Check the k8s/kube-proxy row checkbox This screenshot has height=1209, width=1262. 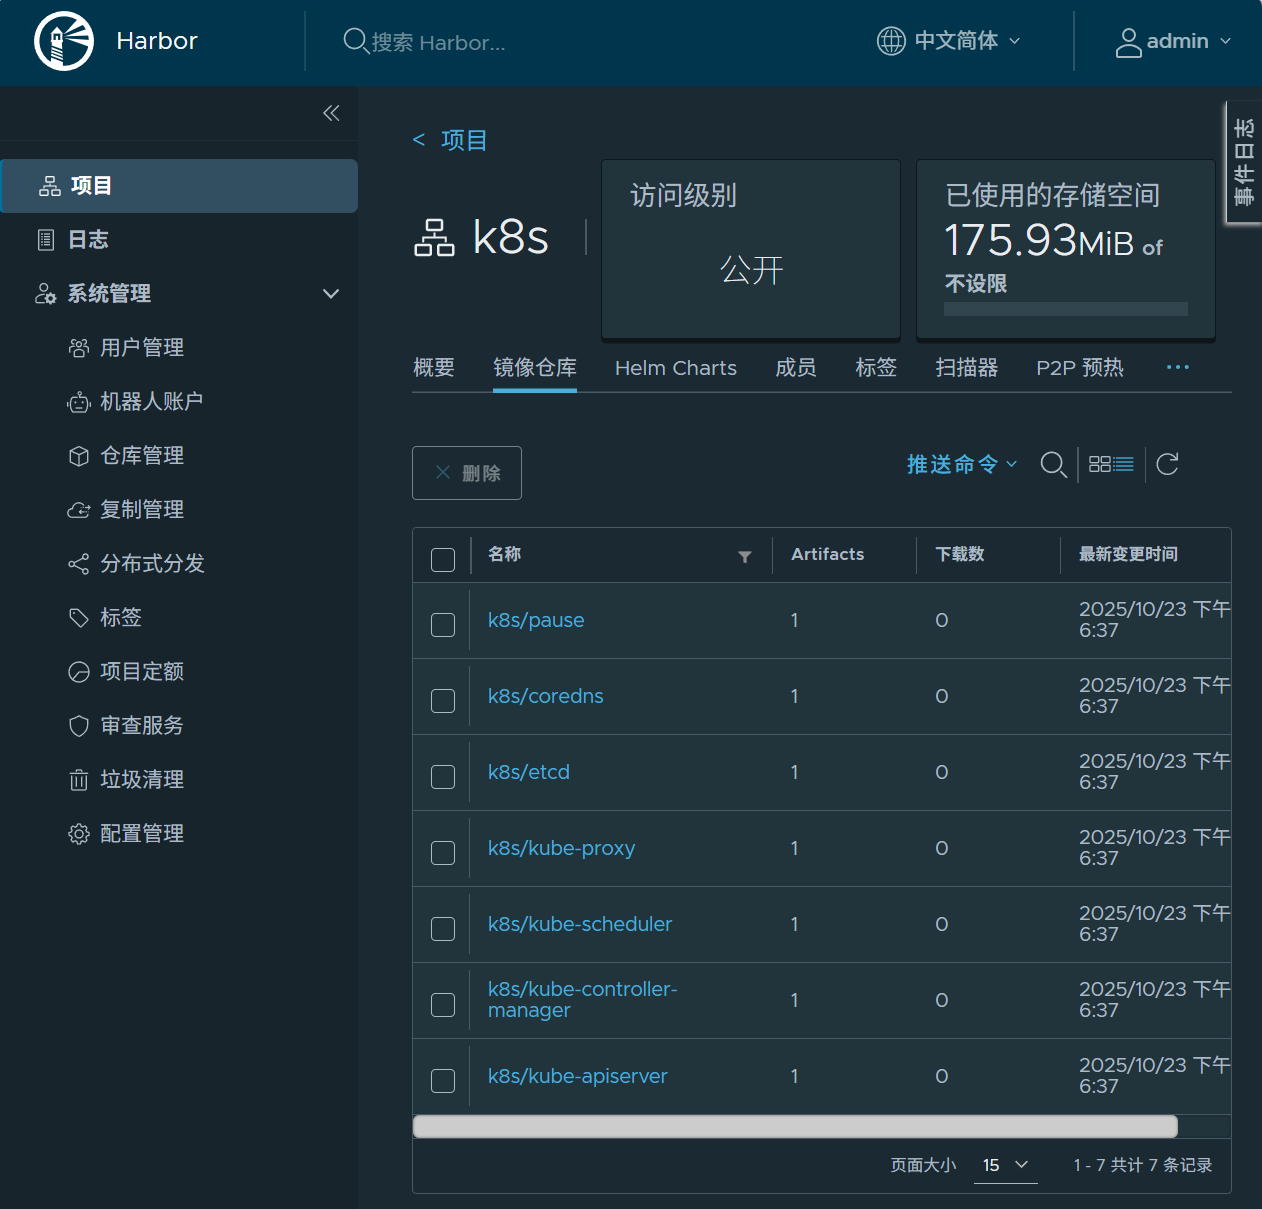(443, 853)
